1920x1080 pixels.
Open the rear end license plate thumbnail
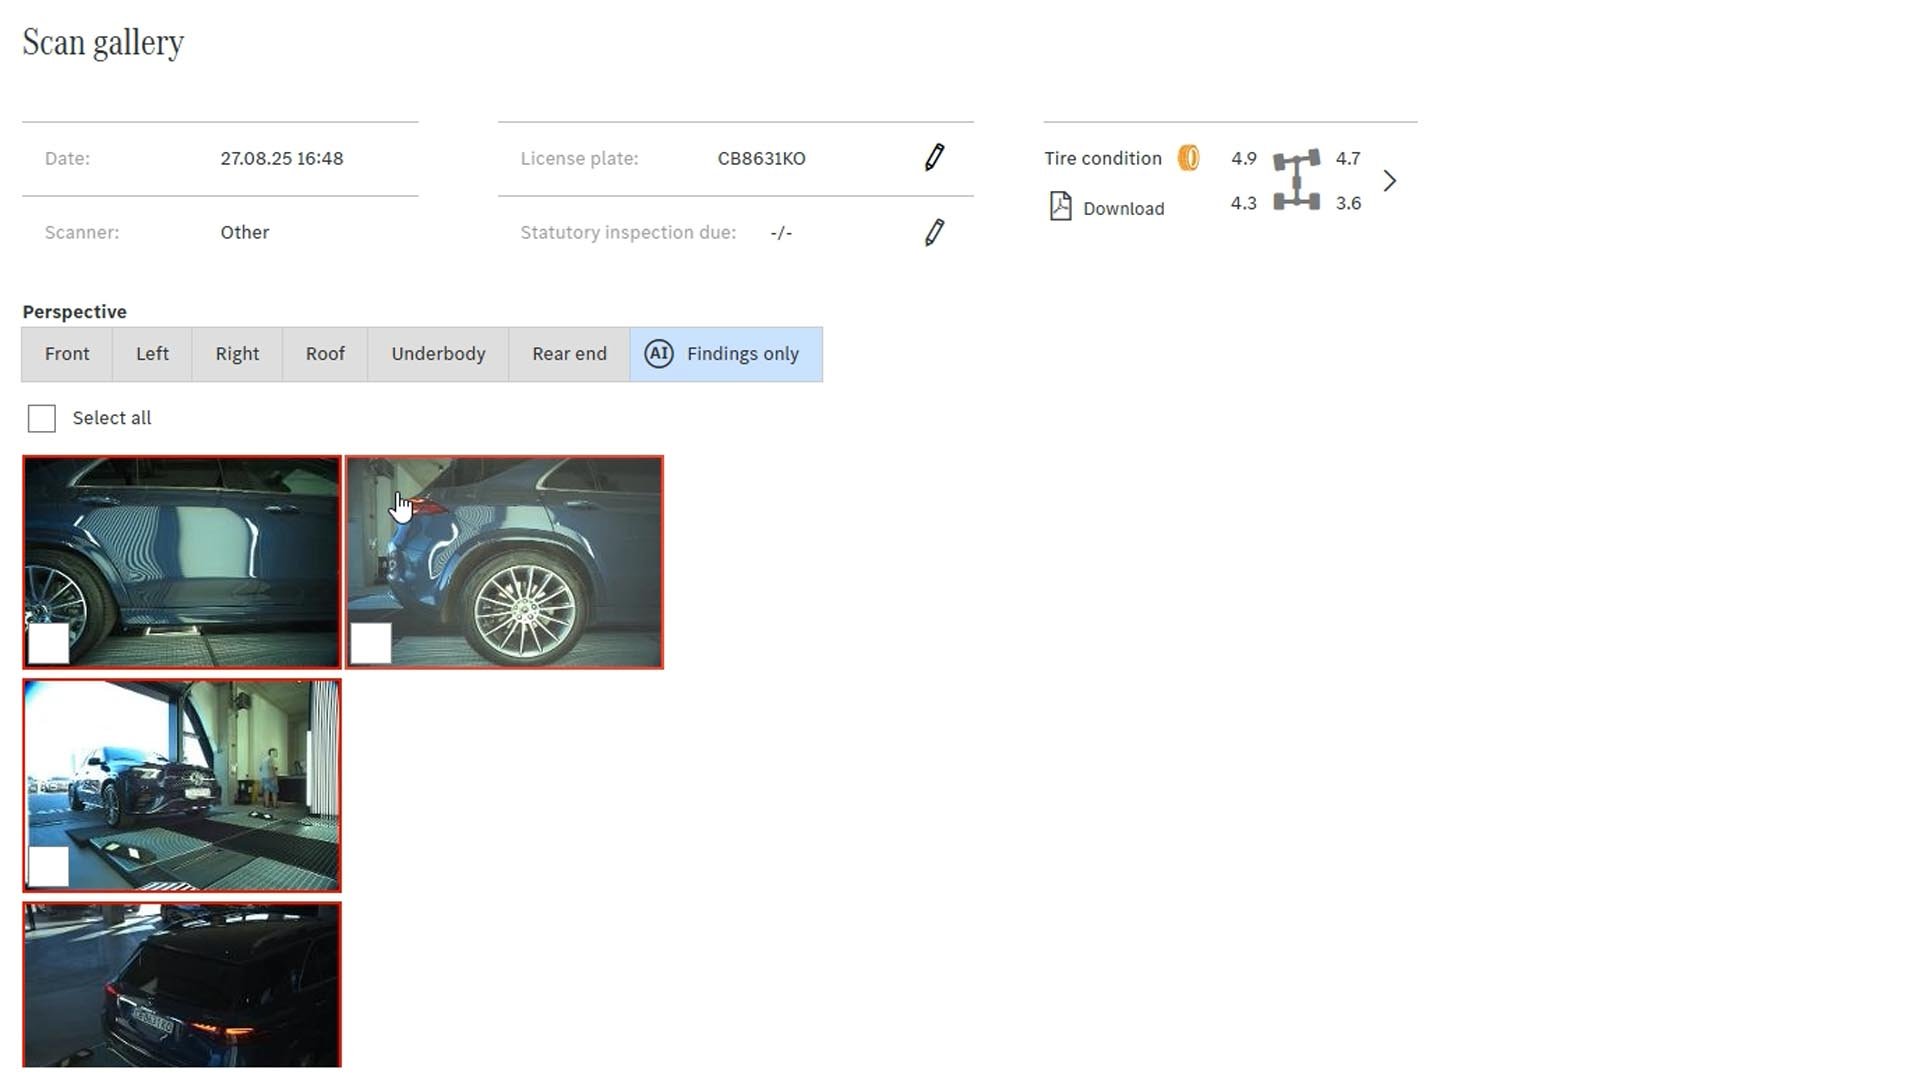[182, 985]
